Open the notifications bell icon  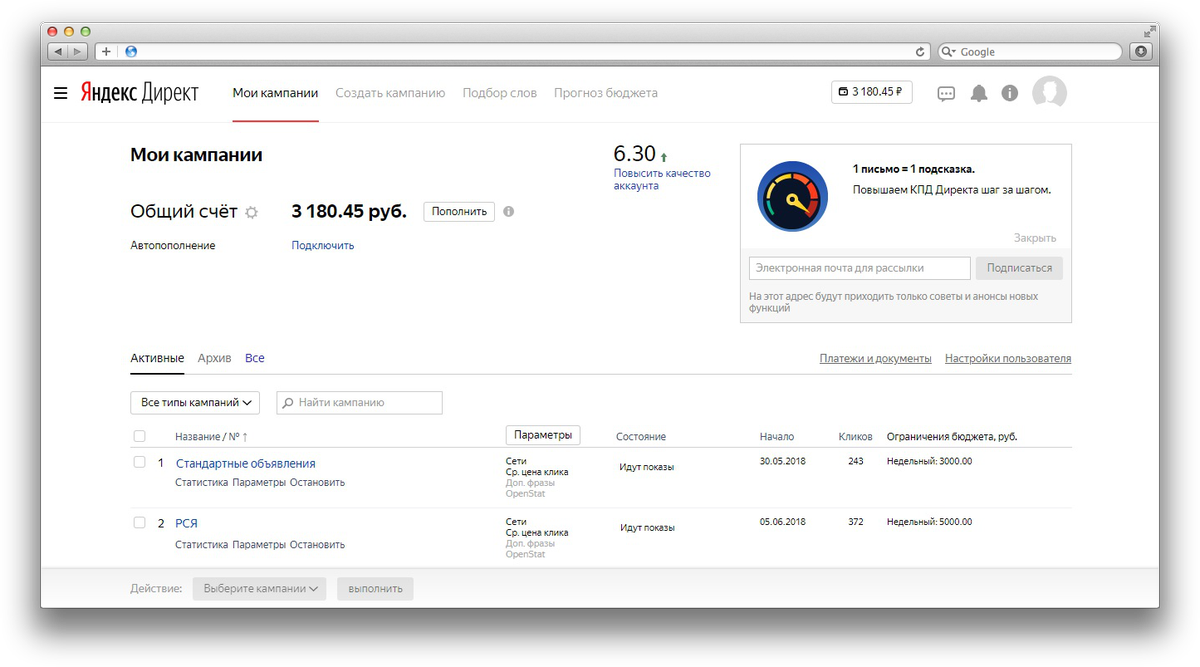point(979,93)
